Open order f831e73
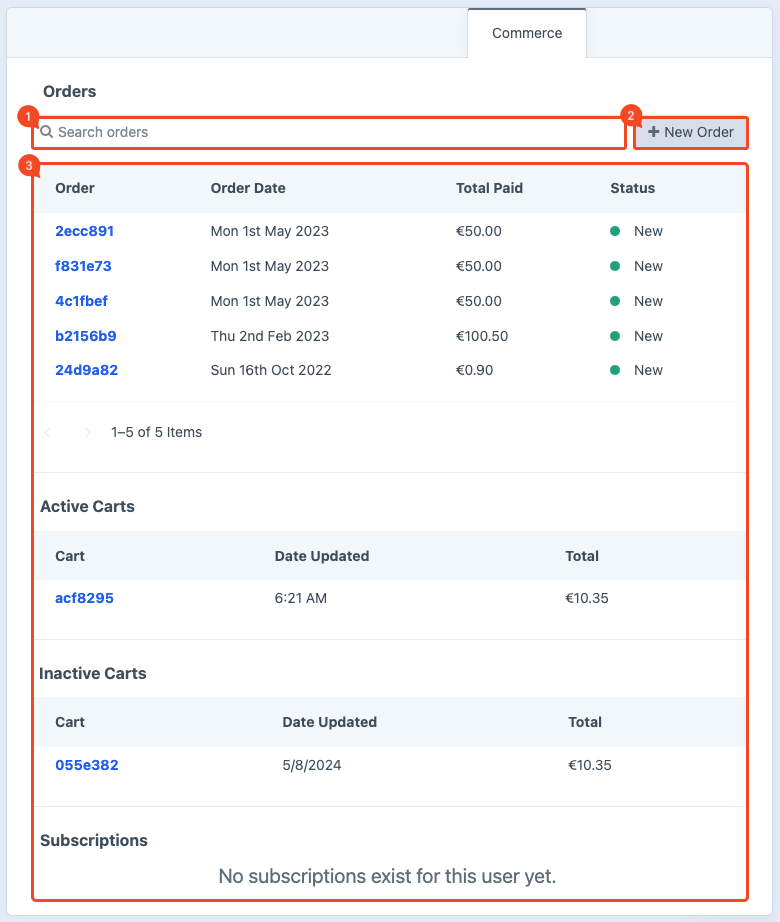Image resolution: width=780 pixels, height=922 pixels. [83, 266]
